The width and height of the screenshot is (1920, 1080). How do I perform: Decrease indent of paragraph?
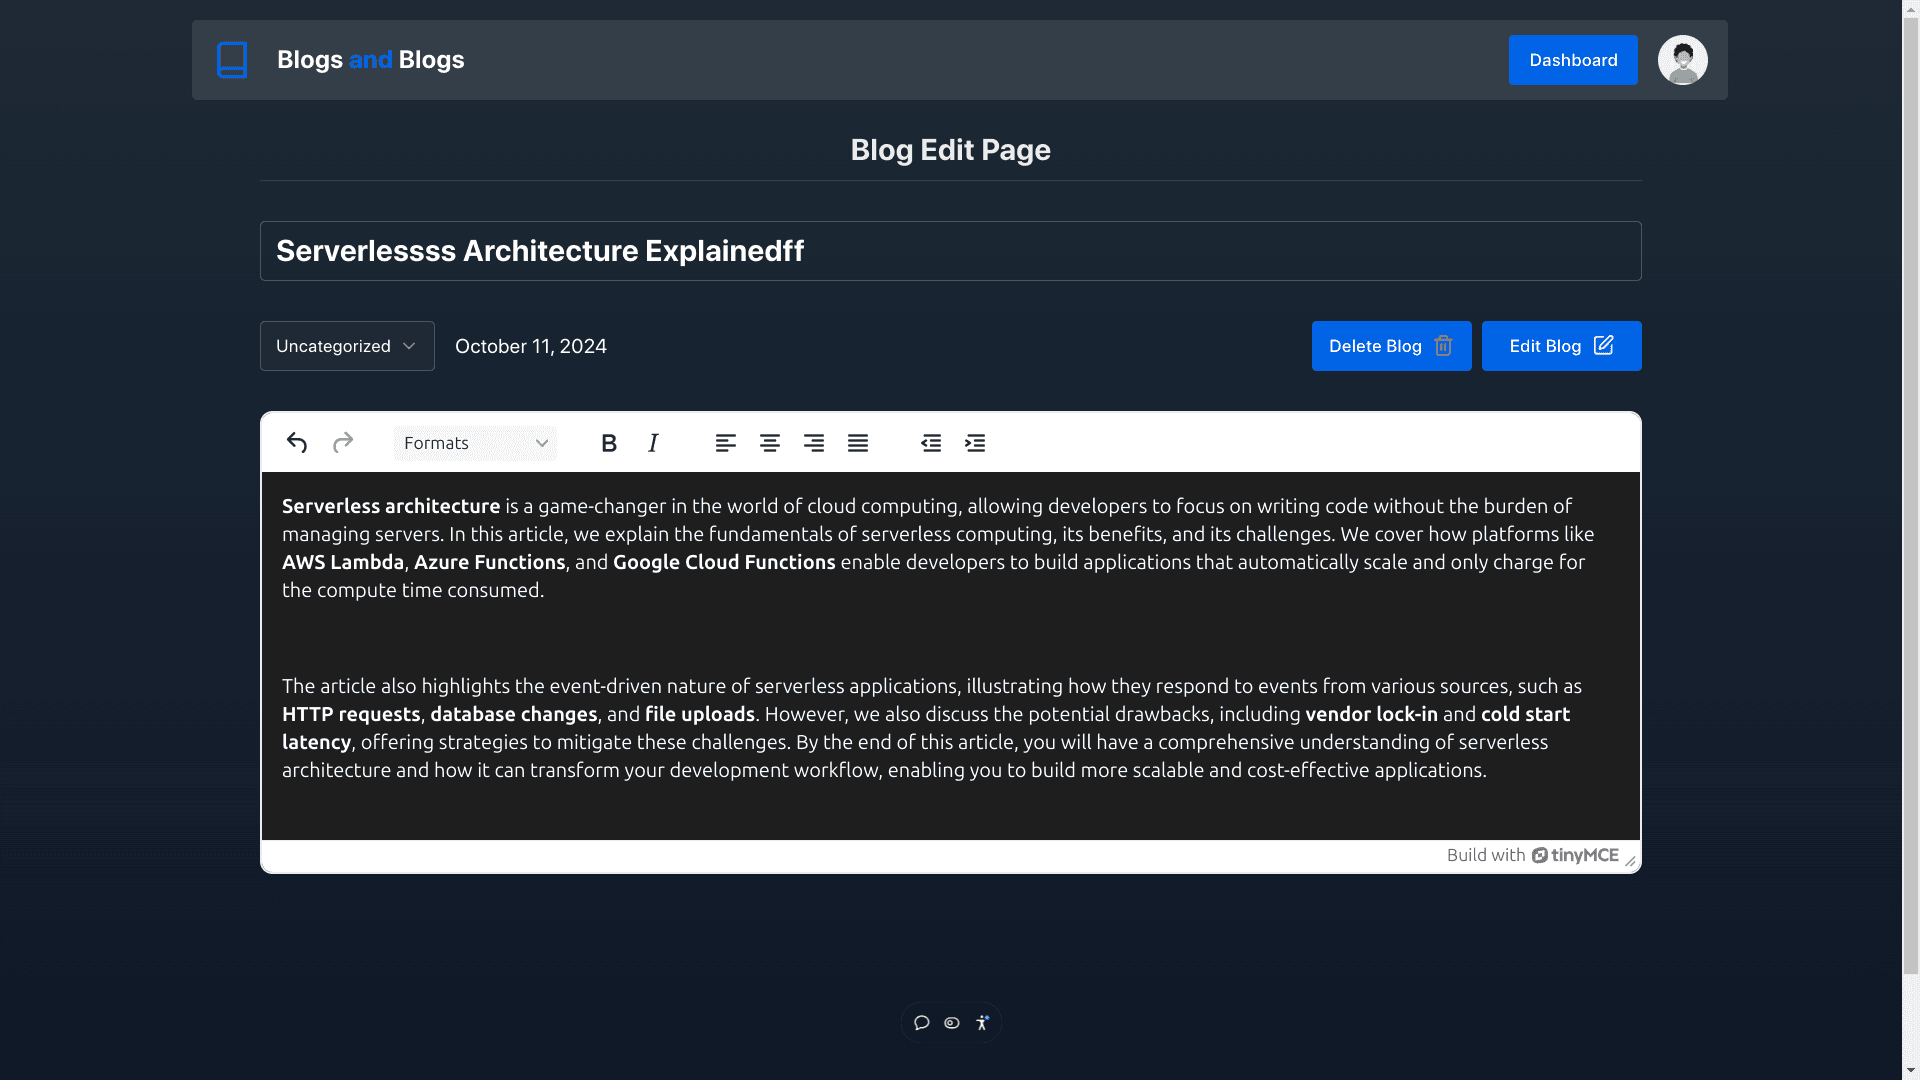coord(931,443)
